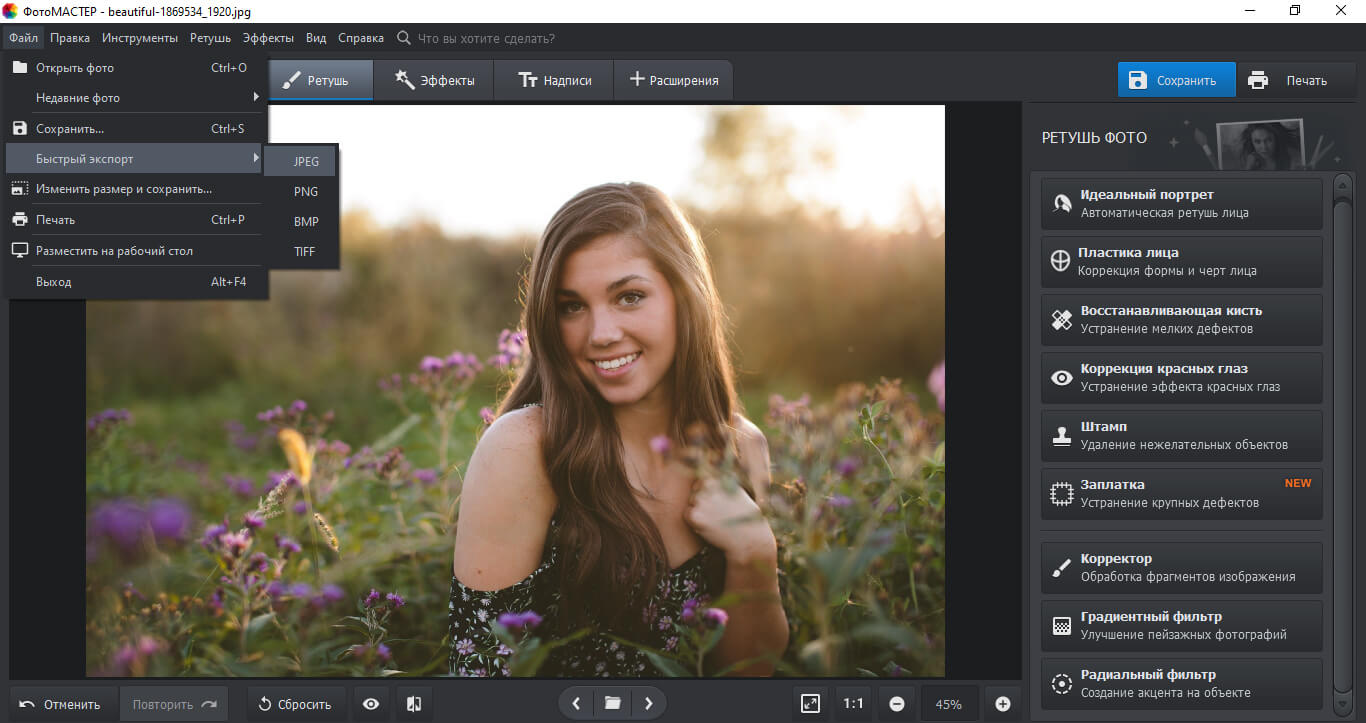
Task: Select the Healing Brush (Восстанавливающая кисть) icon
Action: click(1061, 320)
